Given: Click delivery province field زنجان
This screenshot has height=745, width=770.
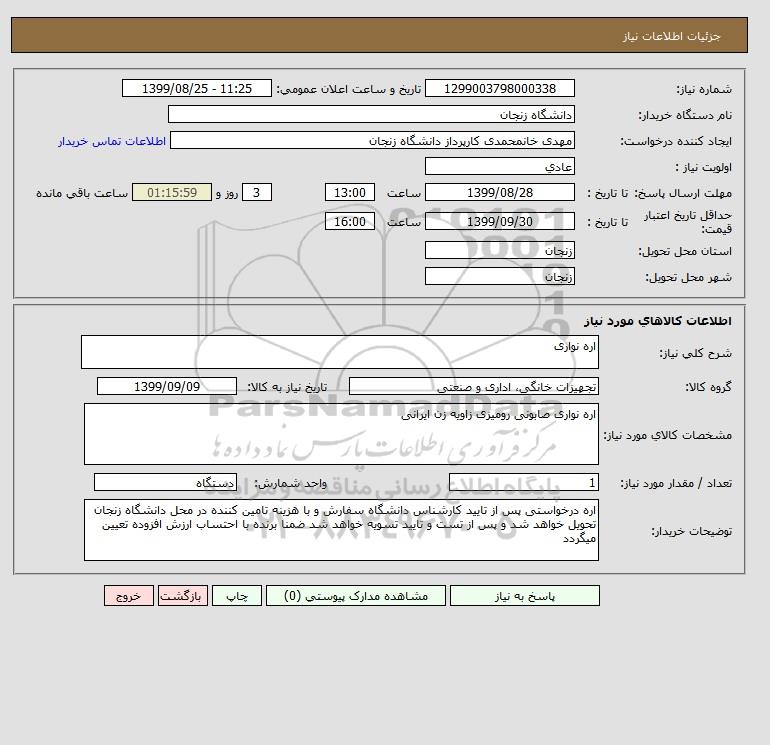Looking at the screenshot, I should click(499, 250).
